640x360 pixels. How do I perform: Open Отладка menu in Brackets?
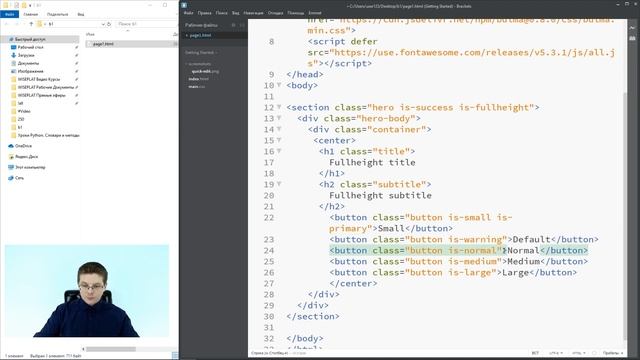pyautogui.click(x=276, y=13)
